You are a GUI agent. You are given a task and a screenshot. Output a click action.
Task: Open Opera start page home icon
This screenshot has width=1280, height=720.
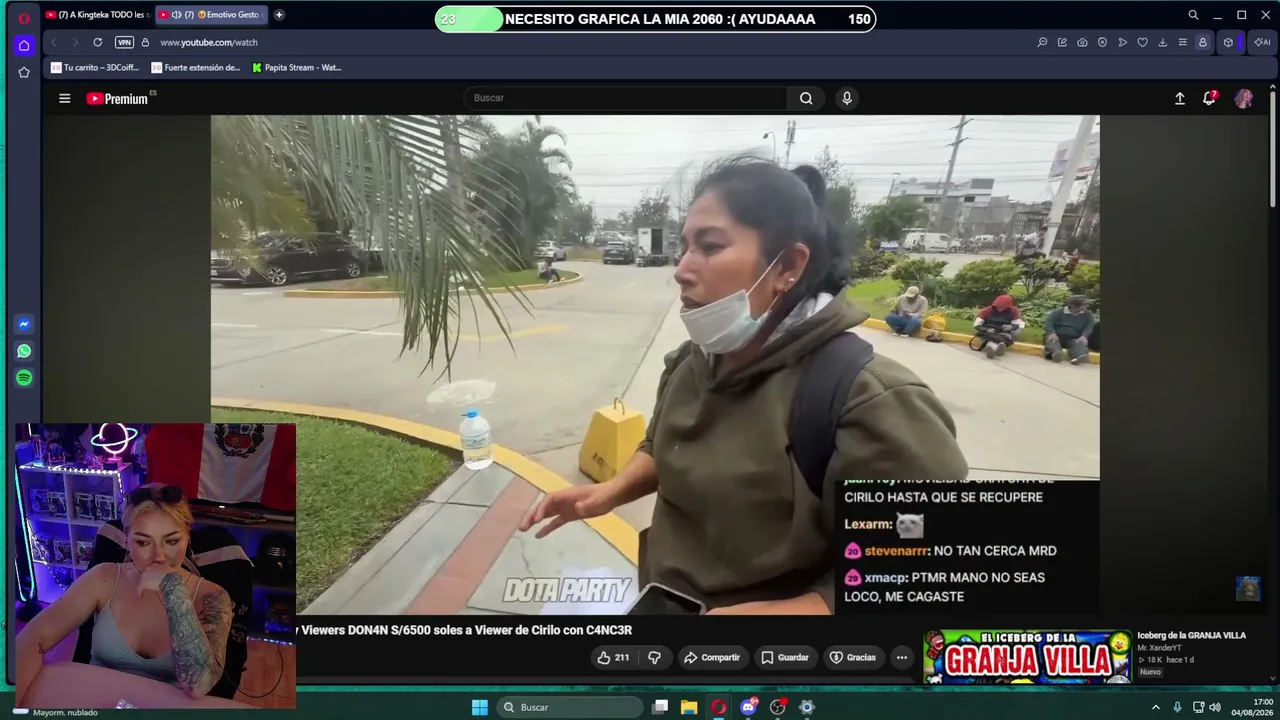[x=24, y=45]
